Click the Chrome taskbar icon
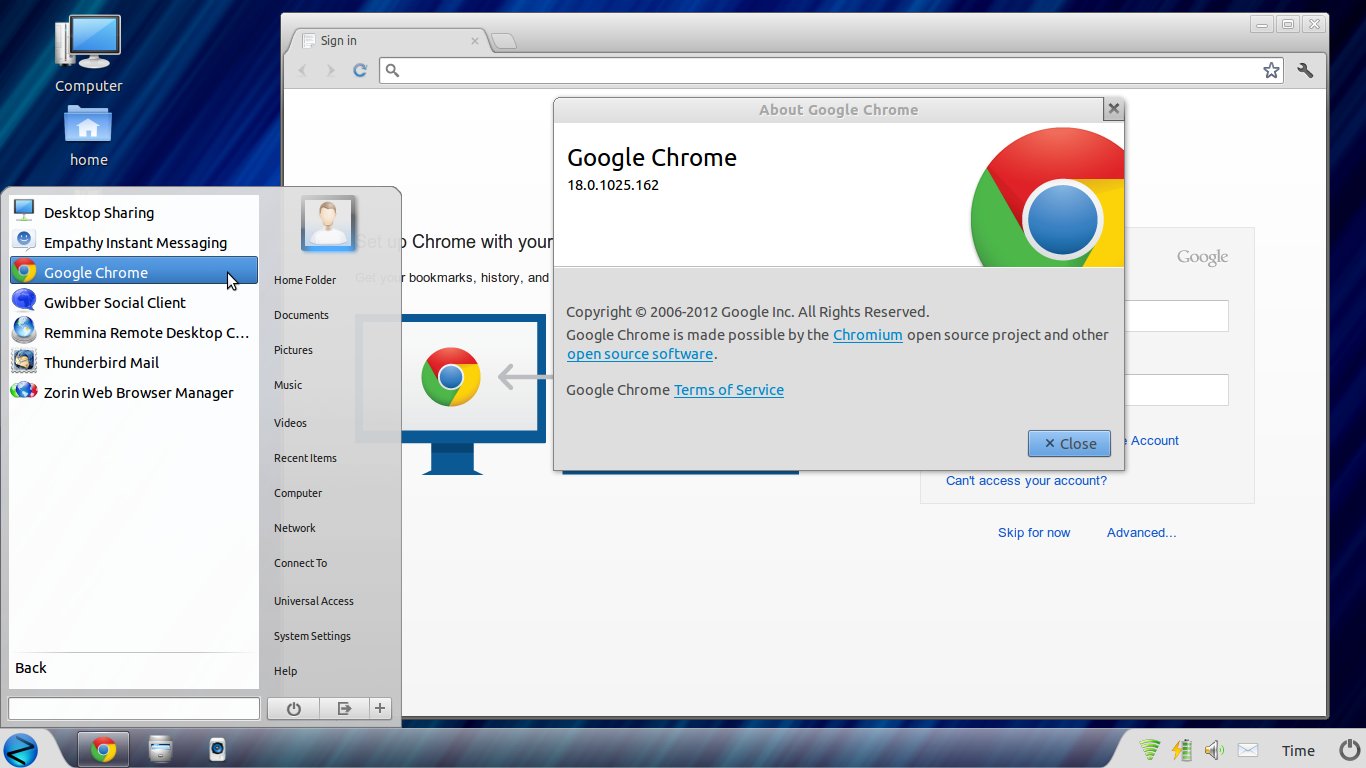This screenshot has width=1366, height=768. tap(103, 749)
